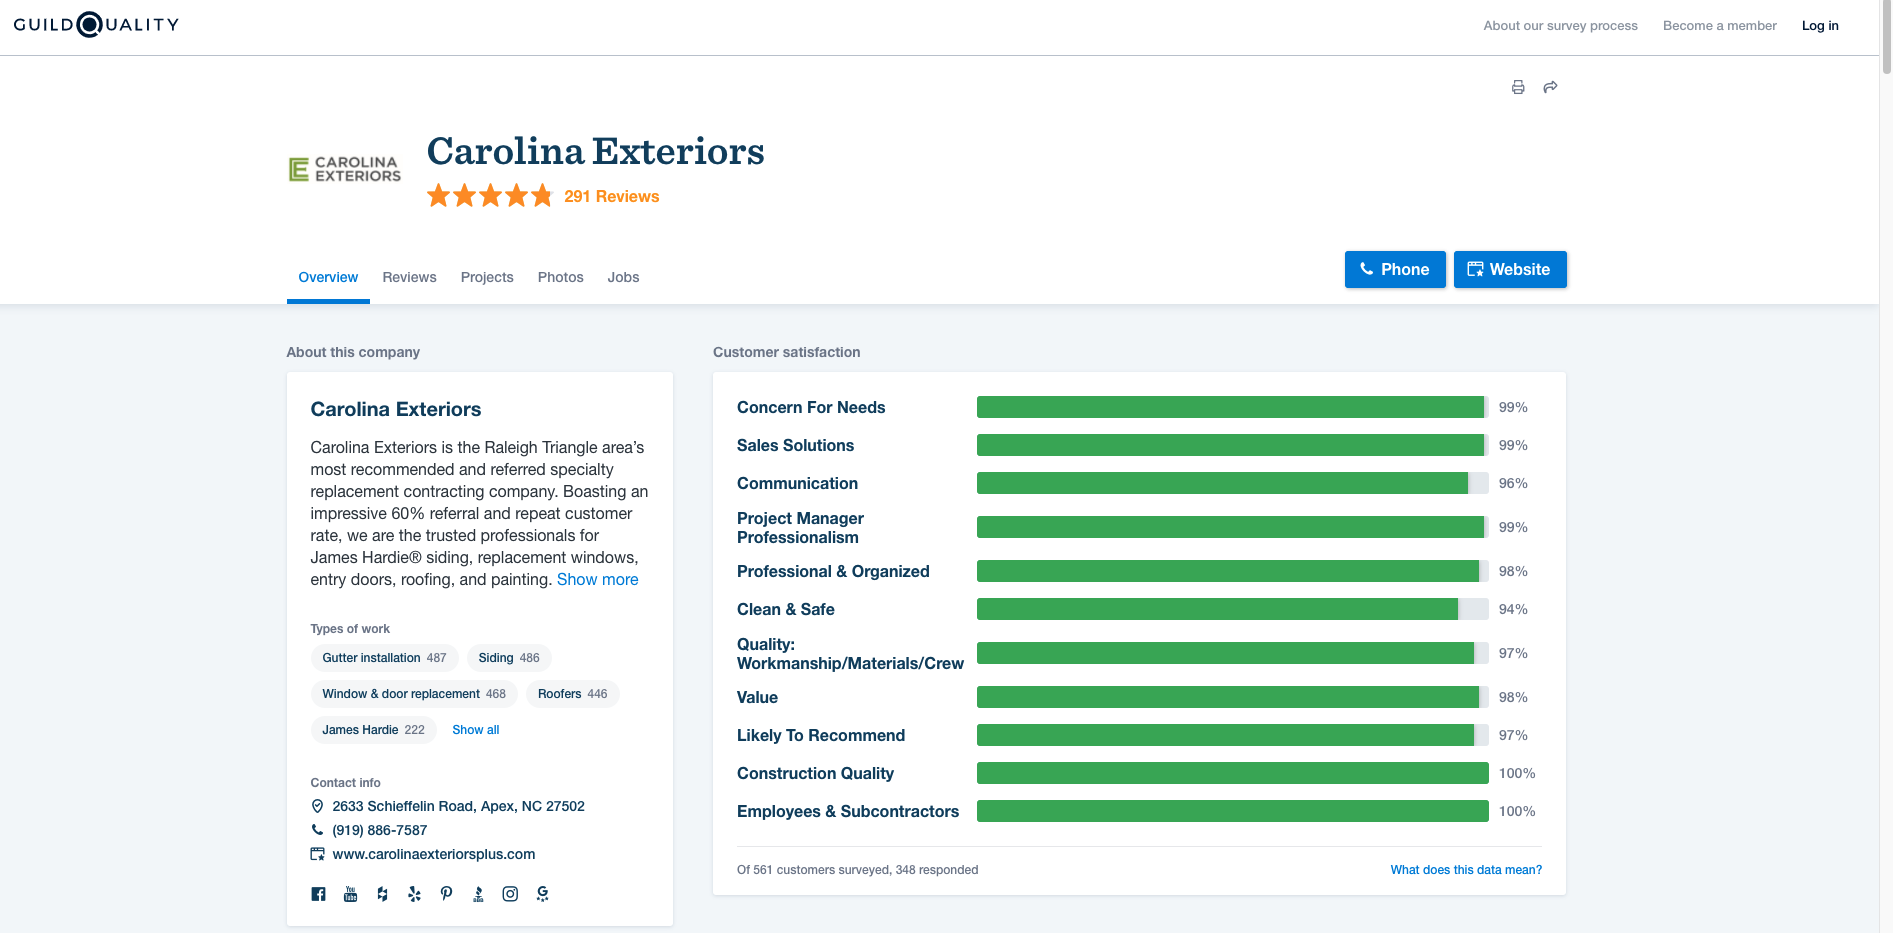
Task: Open the Pinterest profile icon
Action: [x=446, y=894]
